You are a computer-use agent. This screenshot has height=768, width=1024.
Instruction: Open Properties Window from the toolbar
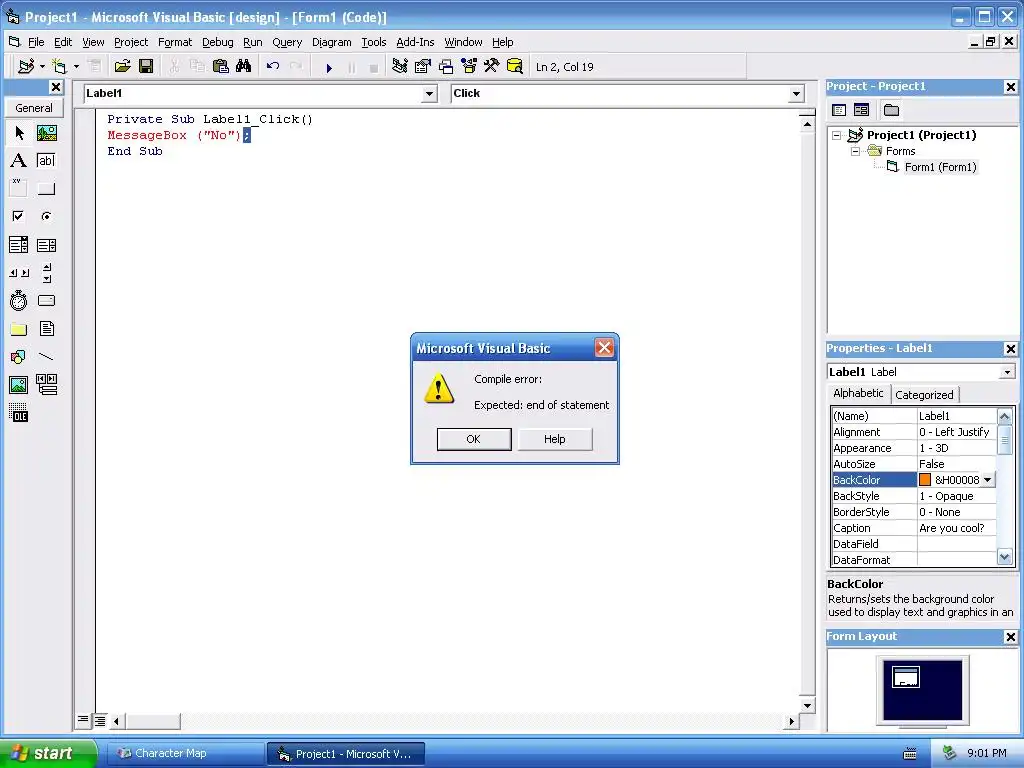[423, 66]
